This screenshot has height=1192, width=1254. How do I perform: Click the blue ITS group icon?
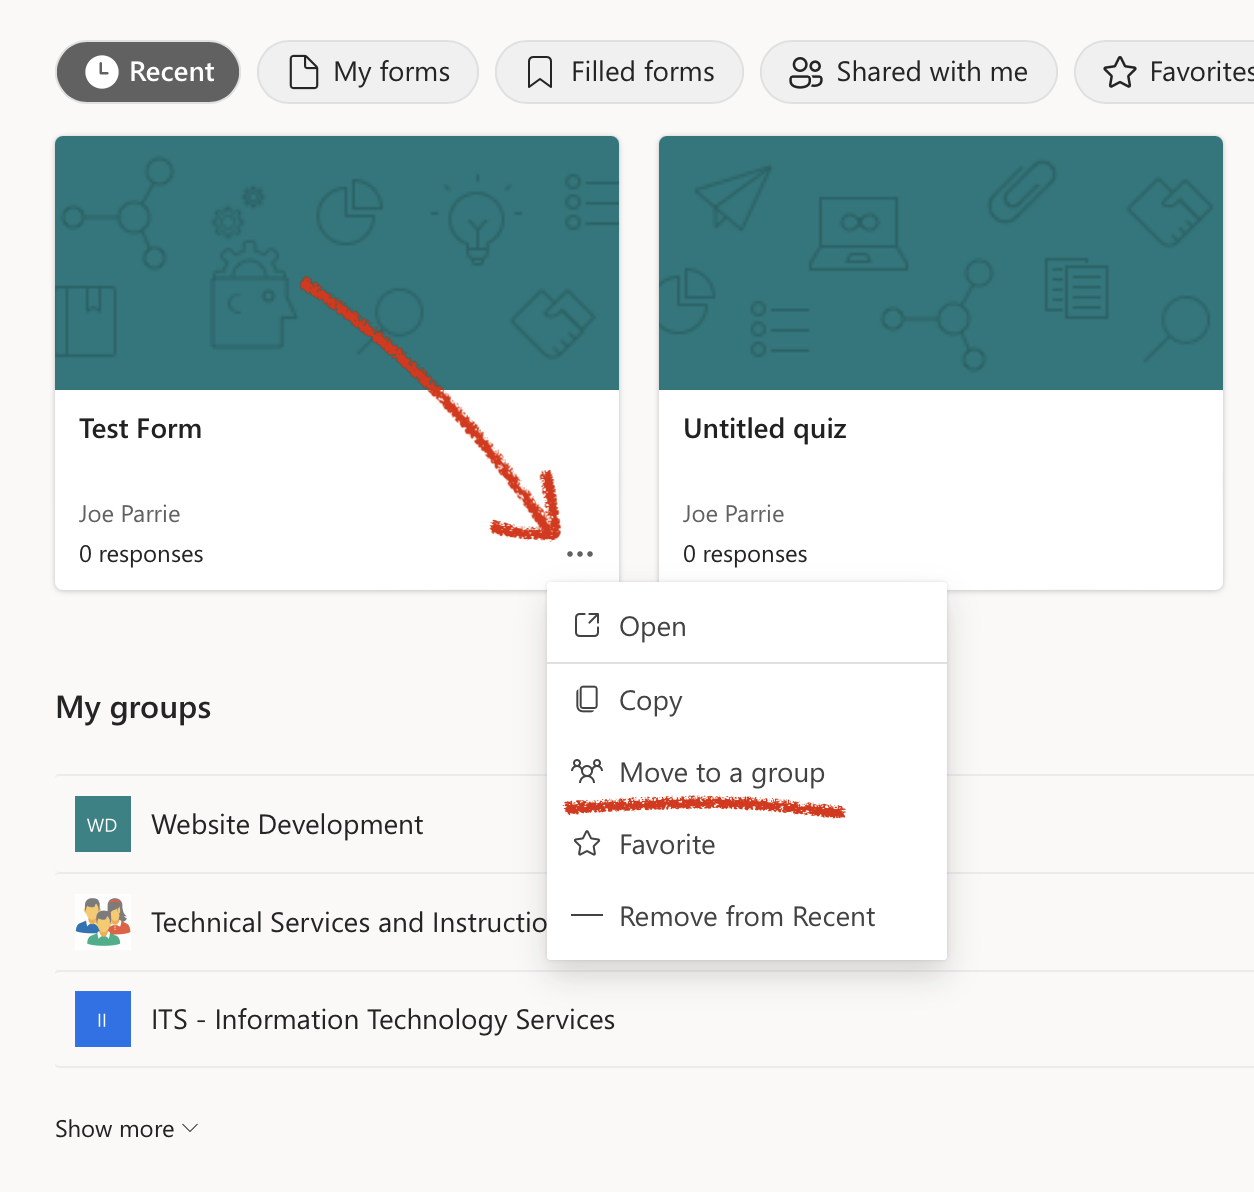[x=103, y=1019]
